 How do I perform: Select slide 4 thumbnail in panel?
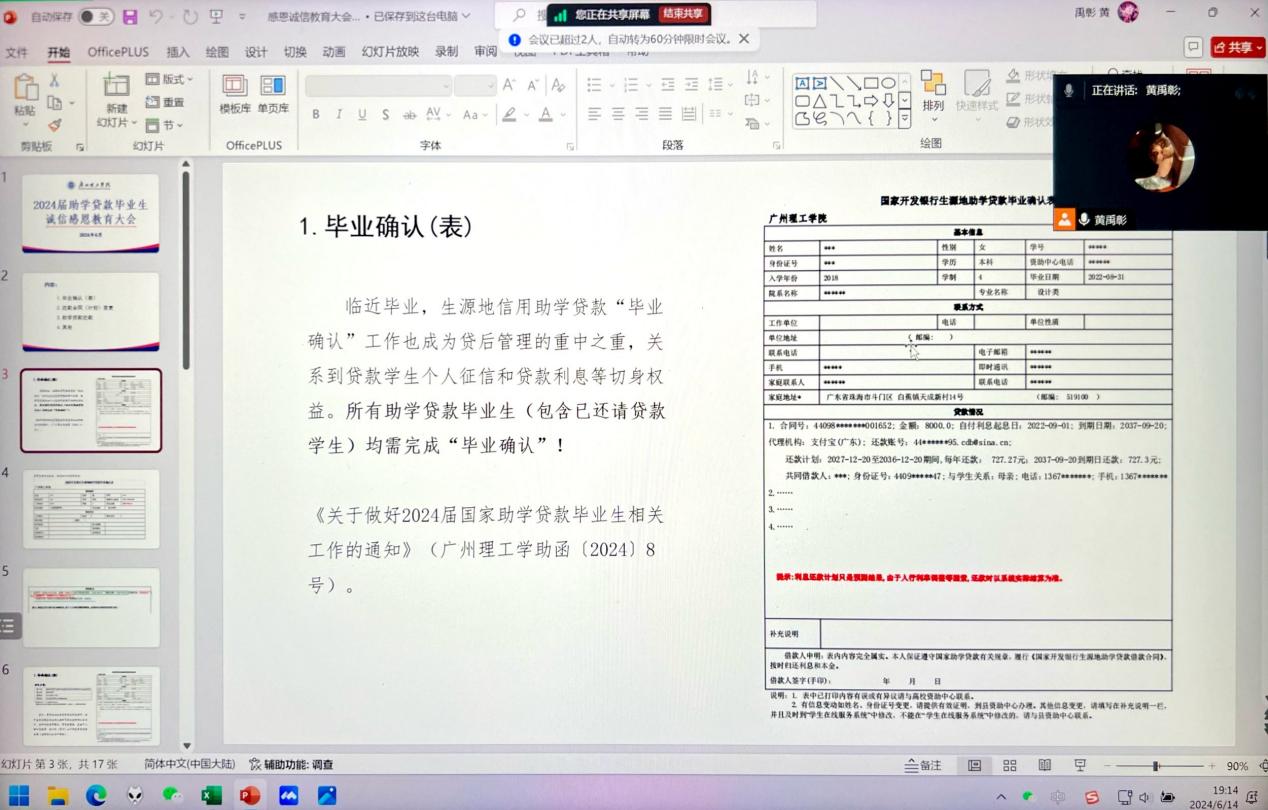[91, 509]
